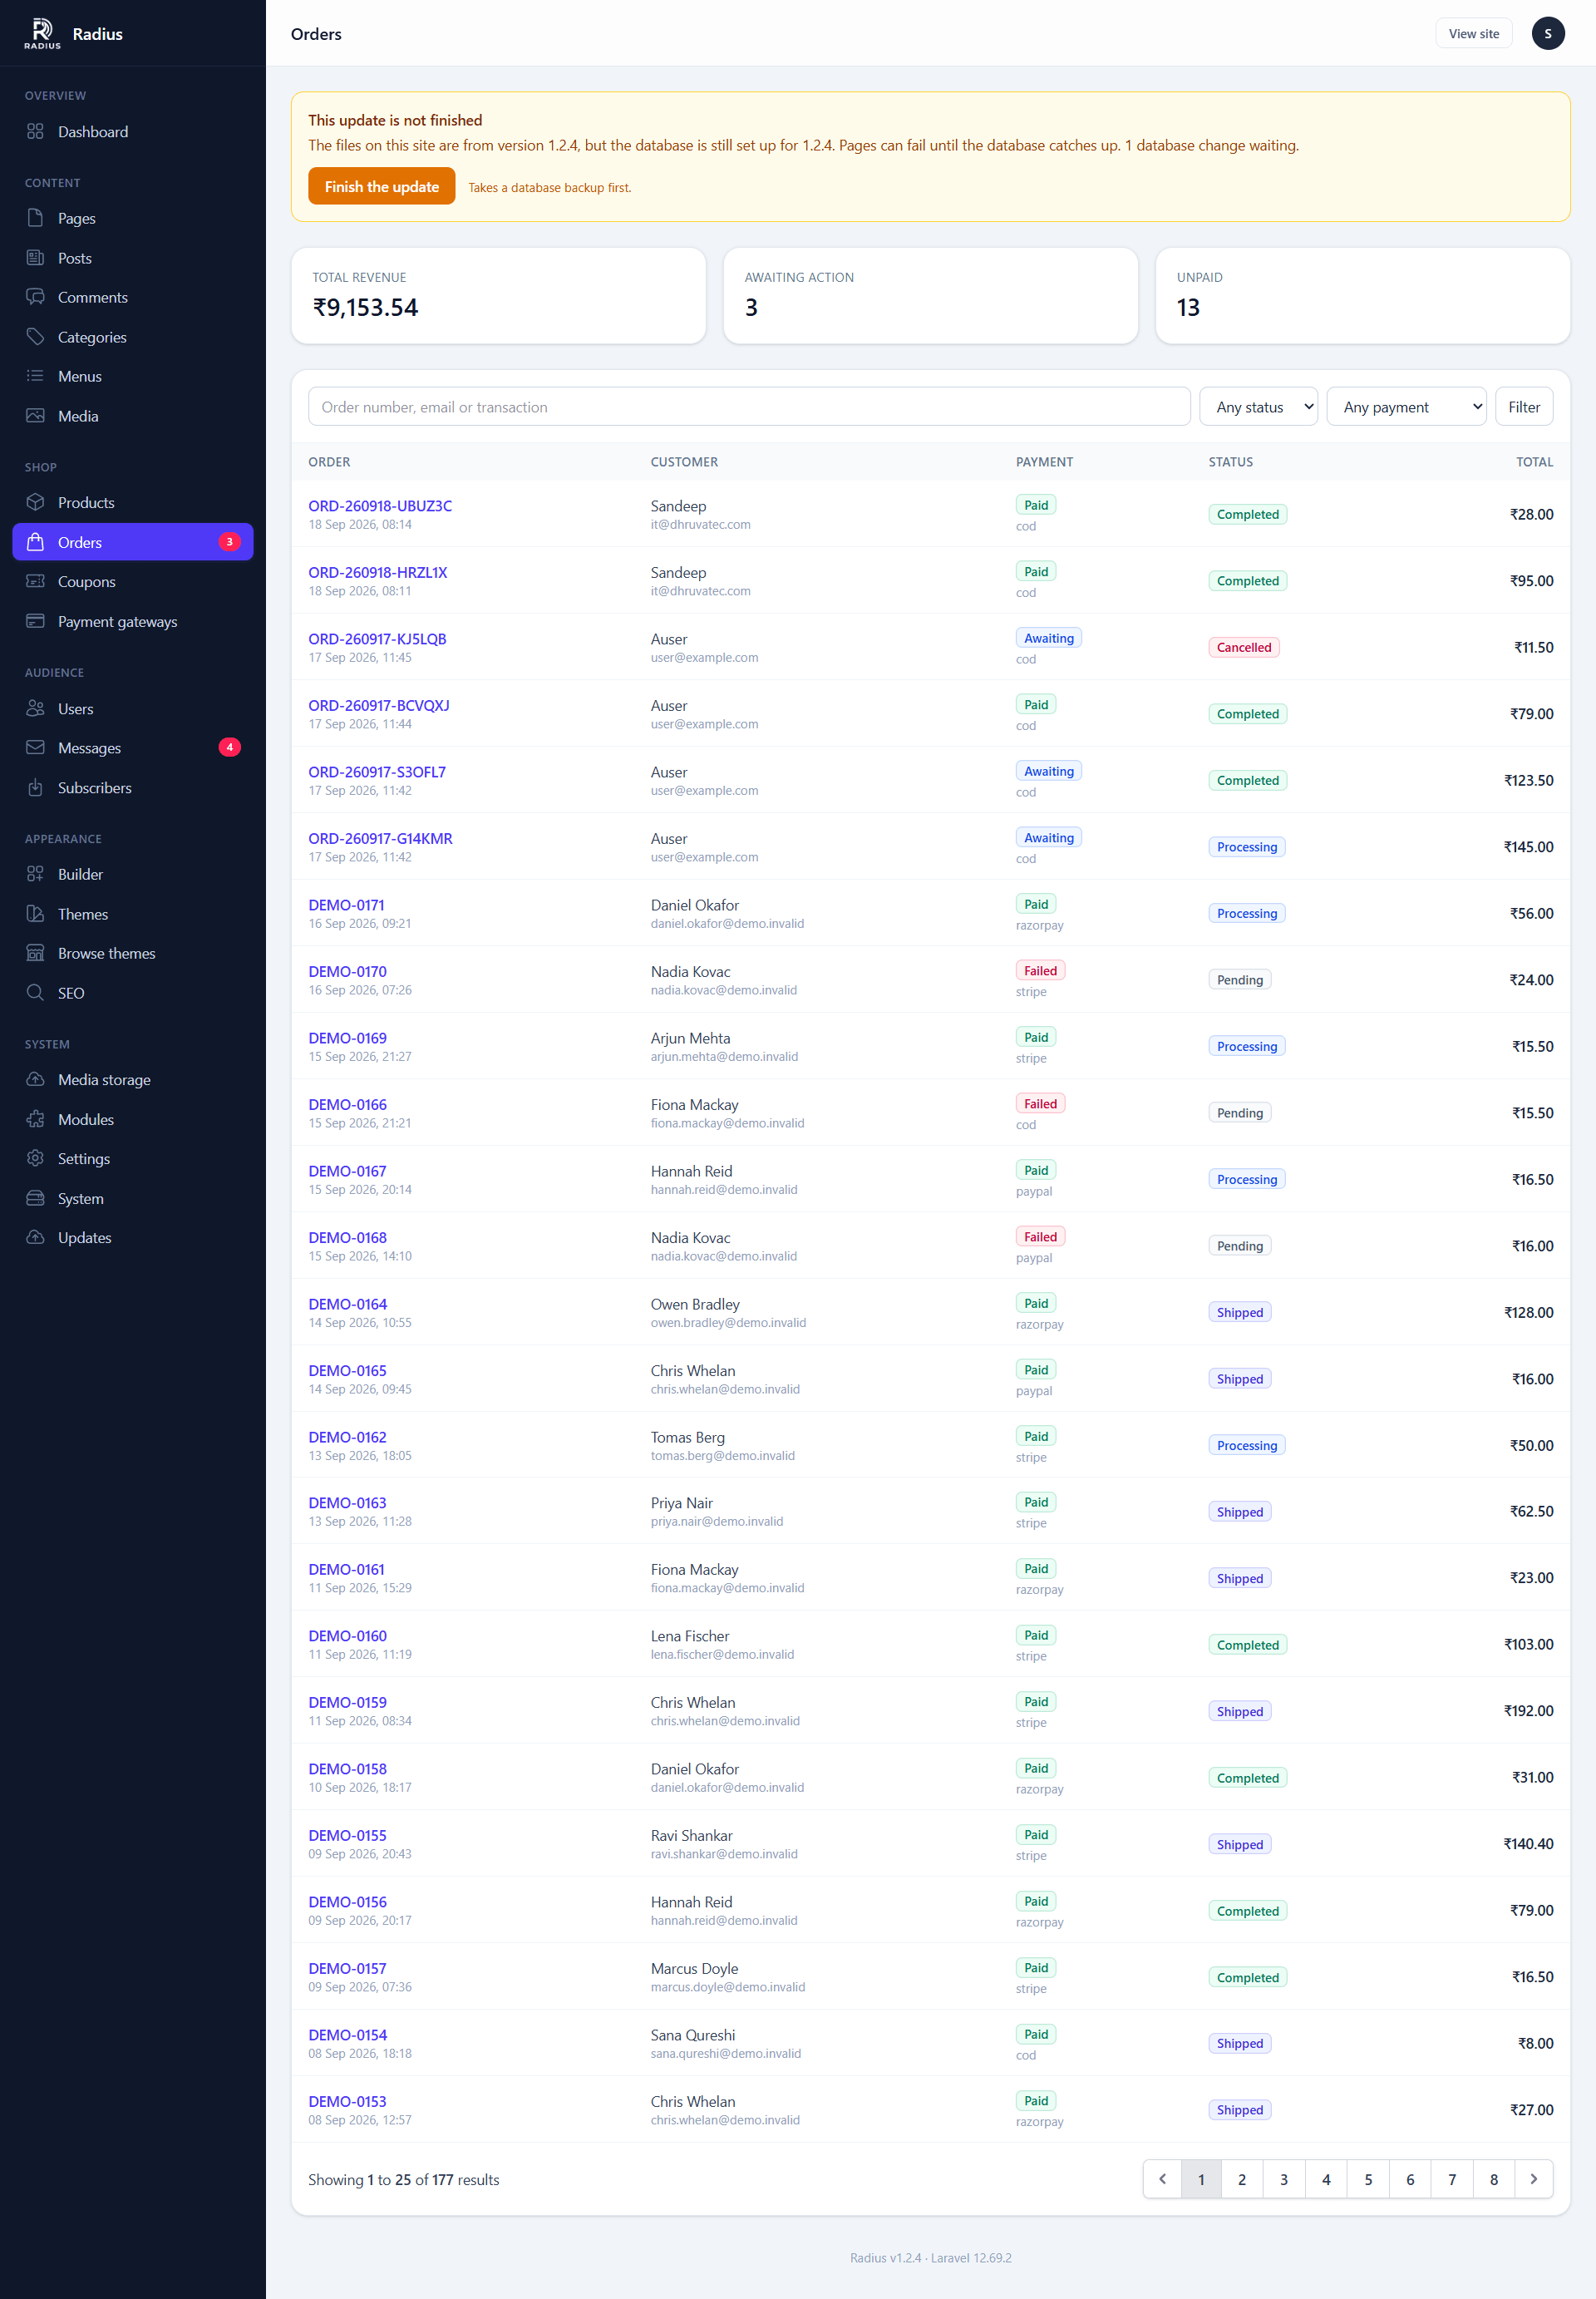Open the System menu item
The height and width of the screenshot is (2299, 1596).
[x=133, y=1198]
